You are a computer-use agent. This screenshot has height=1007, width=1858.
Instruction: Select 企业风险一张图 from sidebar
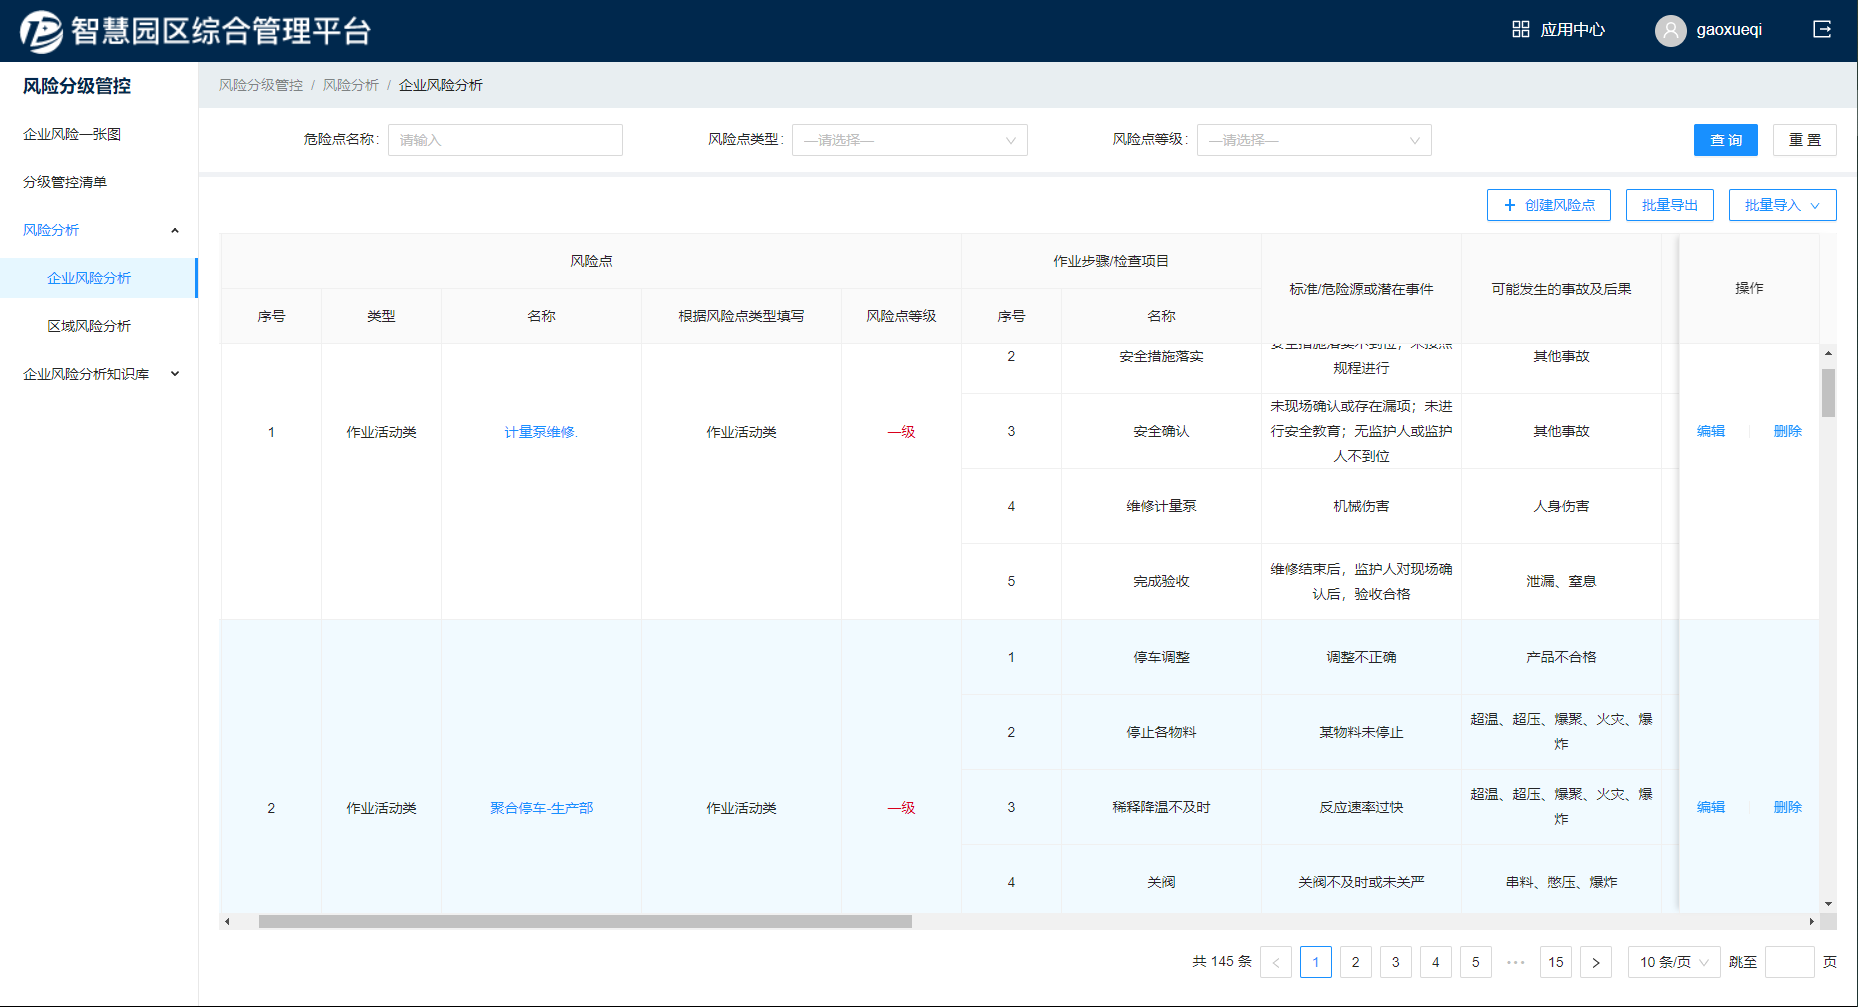72,134
